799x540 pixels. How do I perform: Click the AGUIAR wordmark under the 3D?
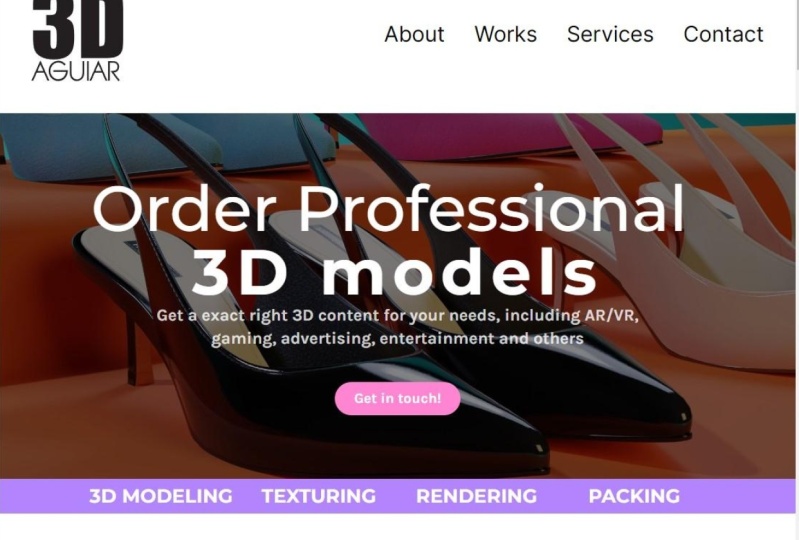76,71
